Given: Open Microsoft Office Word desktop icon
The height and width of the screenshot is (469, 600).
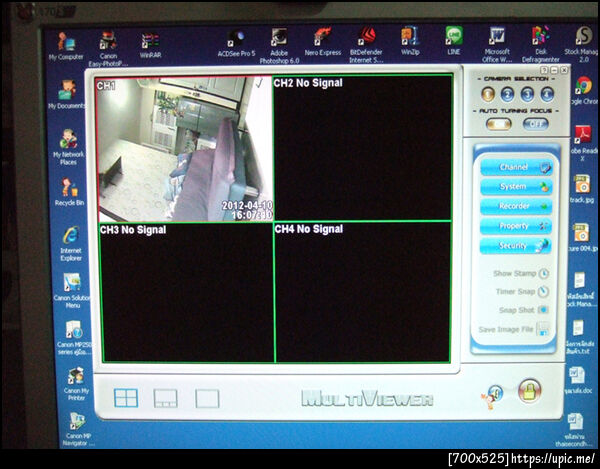Looking at the screenshot, I should click(497, 44).
